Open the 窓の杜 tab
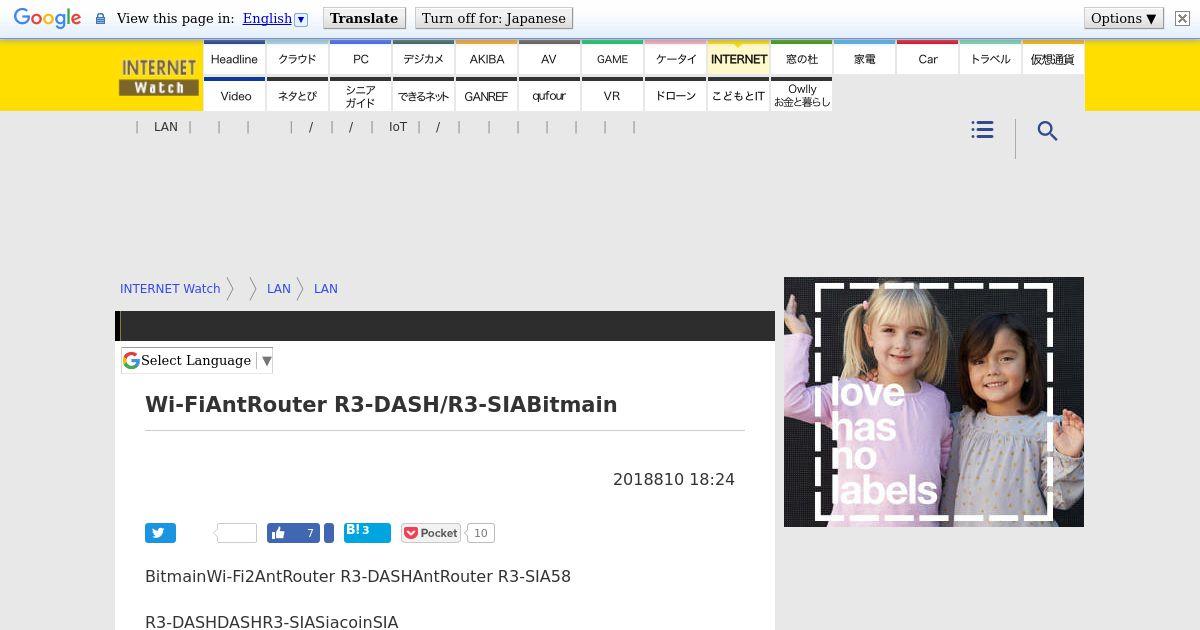The width and height of the screenshot is (1200, 630). [801, 58]
